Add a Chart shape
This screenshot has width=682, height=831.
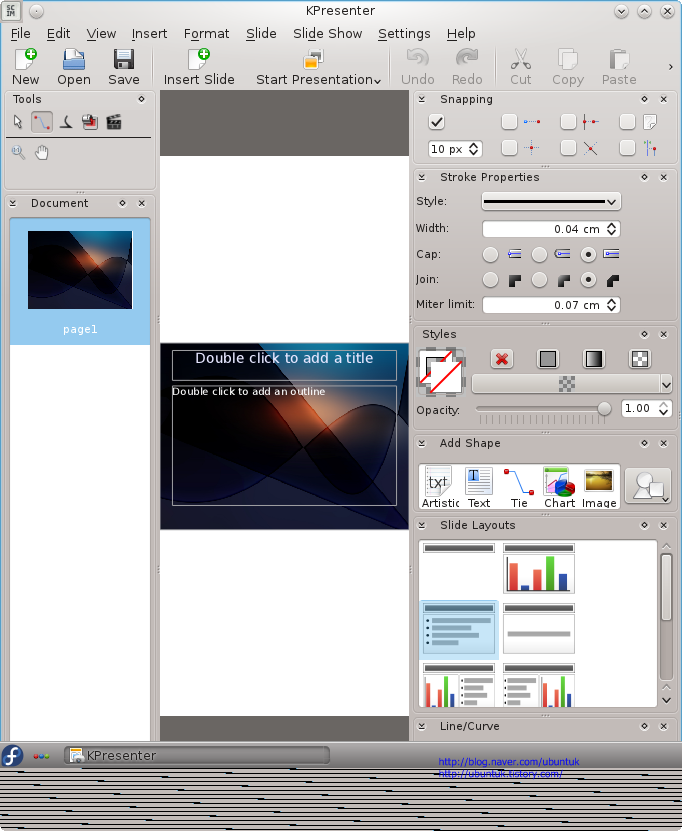pos(559,487)
